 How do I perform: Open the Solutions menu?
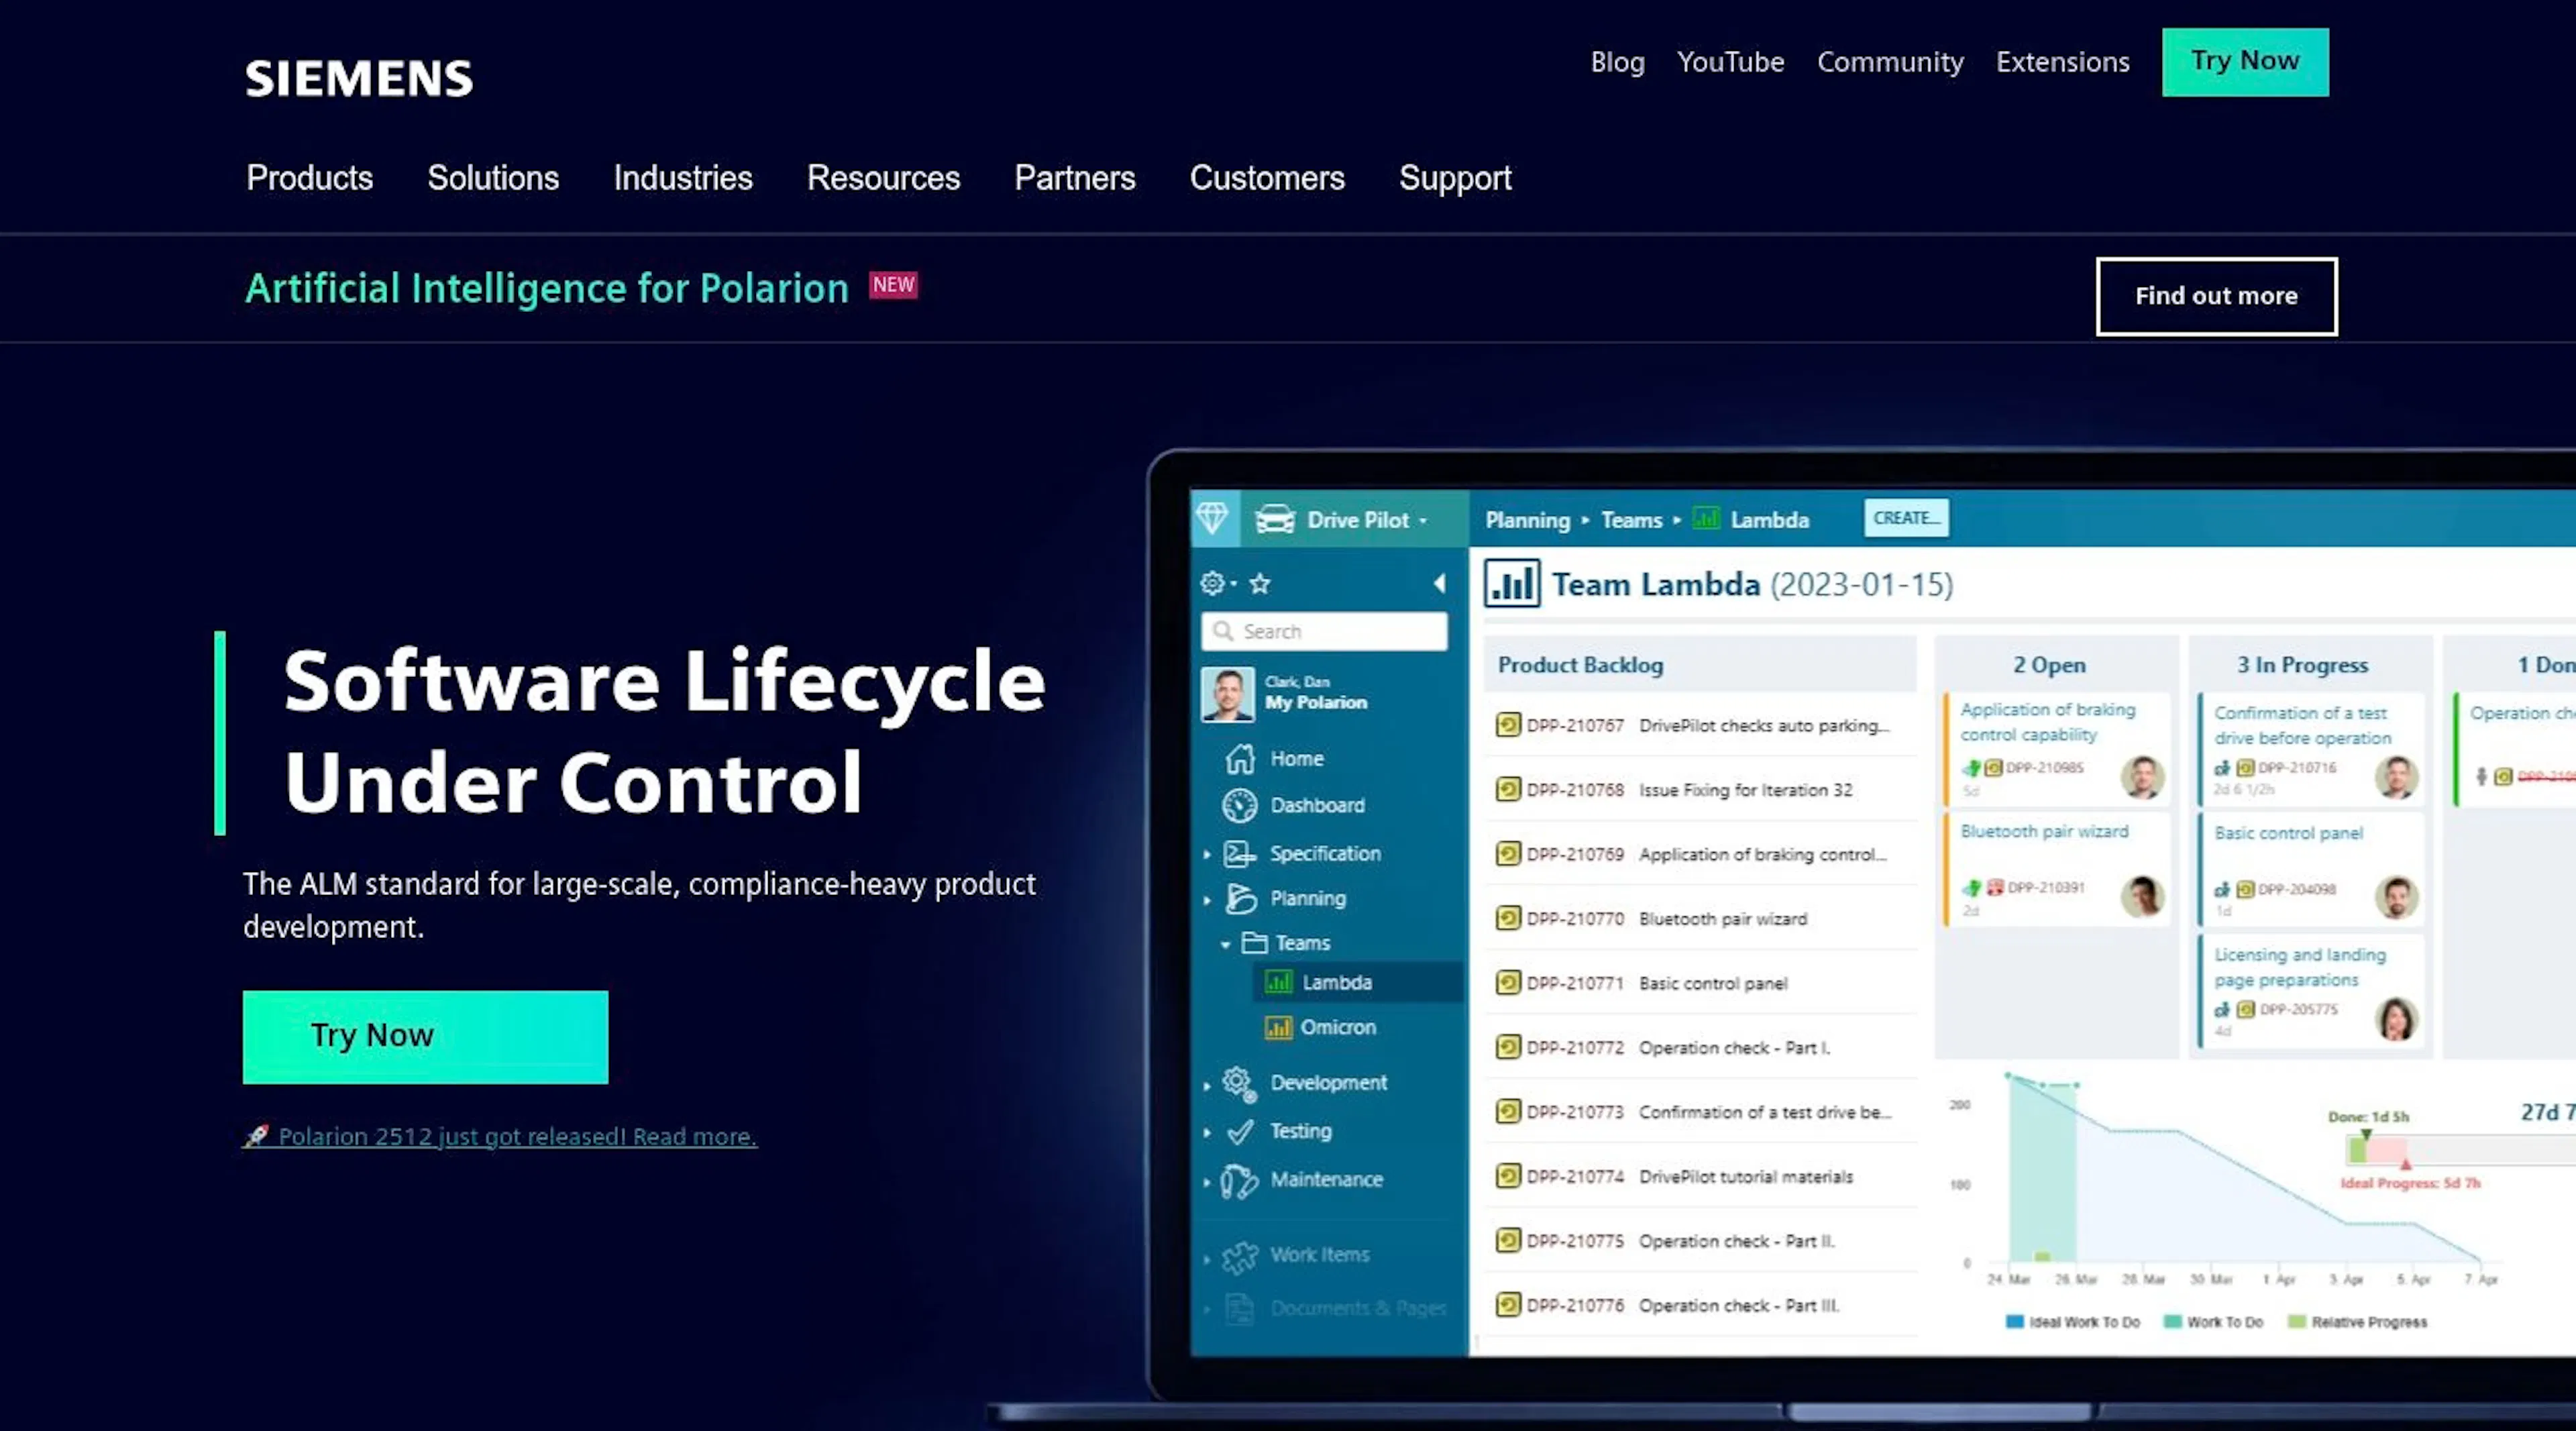point(493,178)
